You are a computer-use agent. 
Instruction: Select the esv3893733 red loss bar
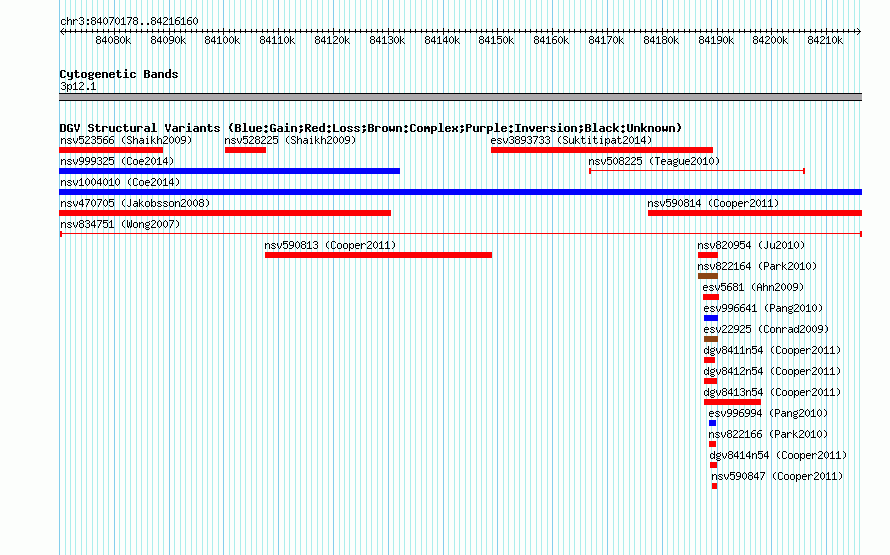coord(602,150)
